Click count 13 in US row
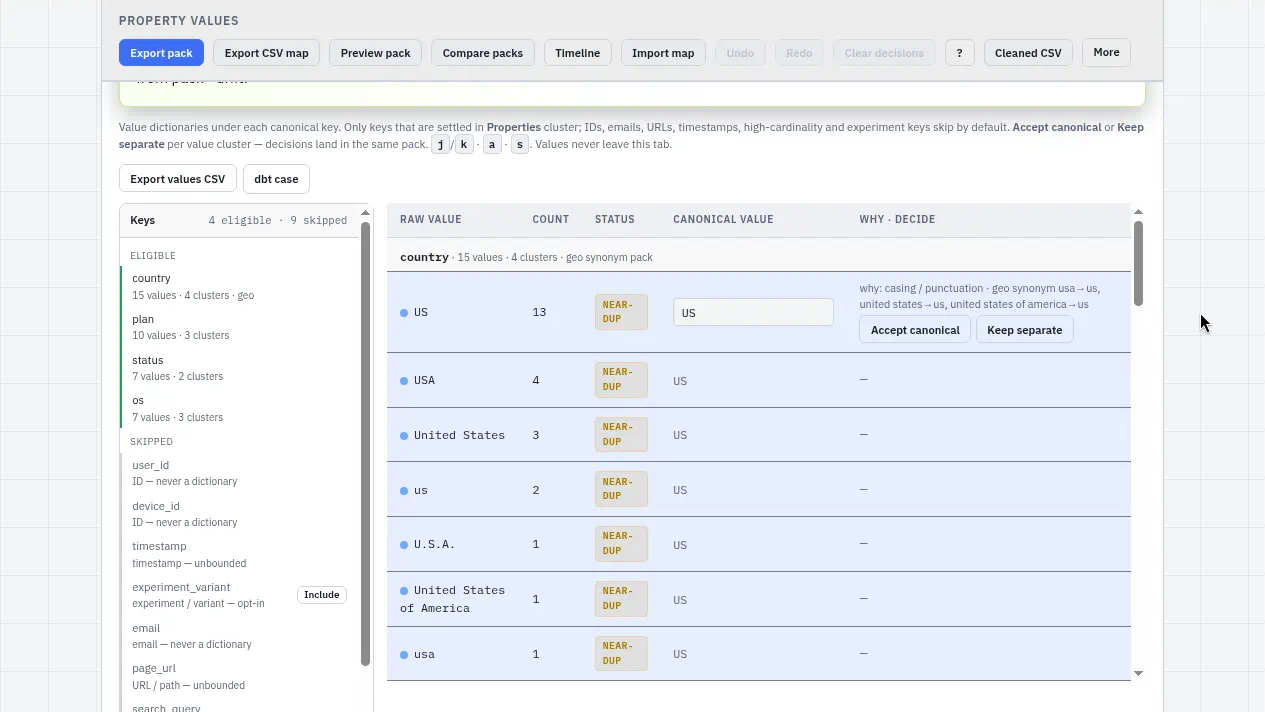The height and width of the screenshot is (712, 1265). pos(539,312)
